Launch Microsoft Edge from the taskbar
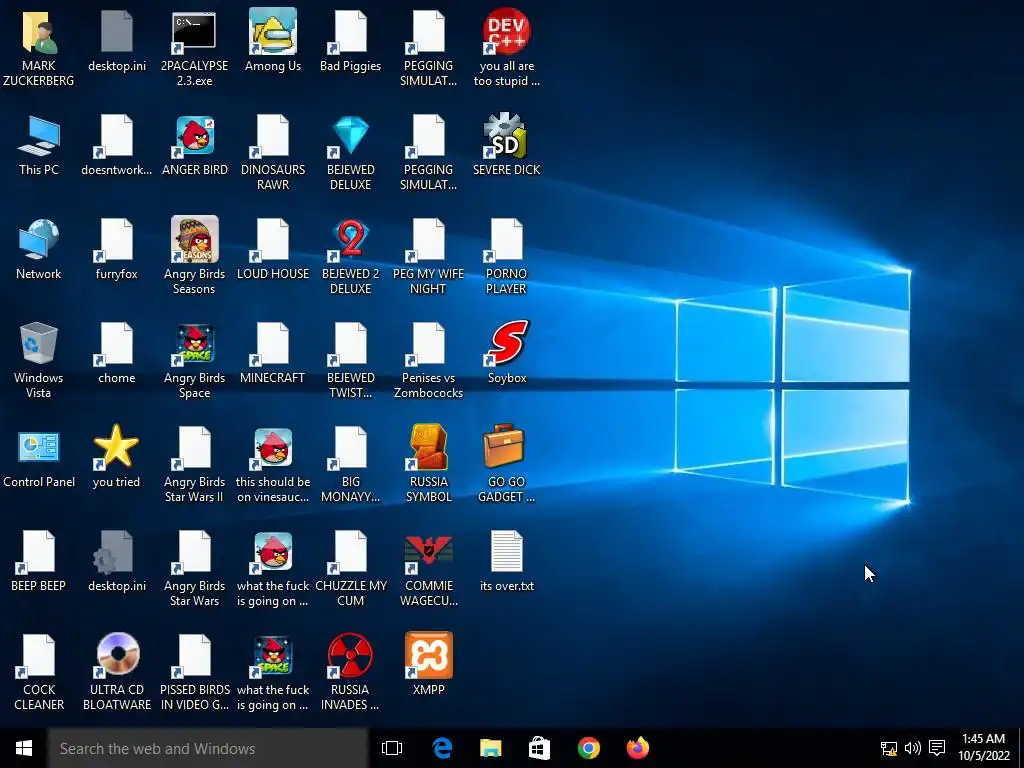 click(442, 748)
